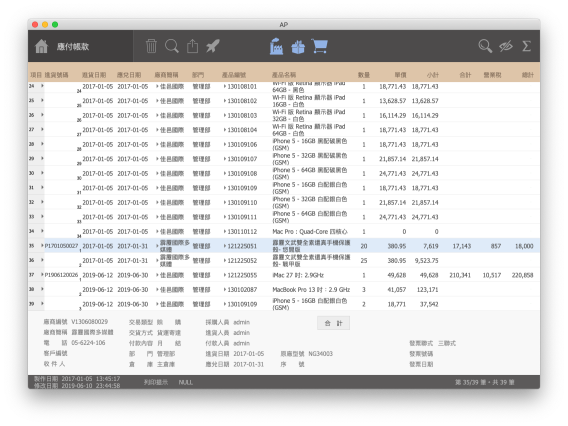Click the 產品名稱 column header

click(284, 75)
